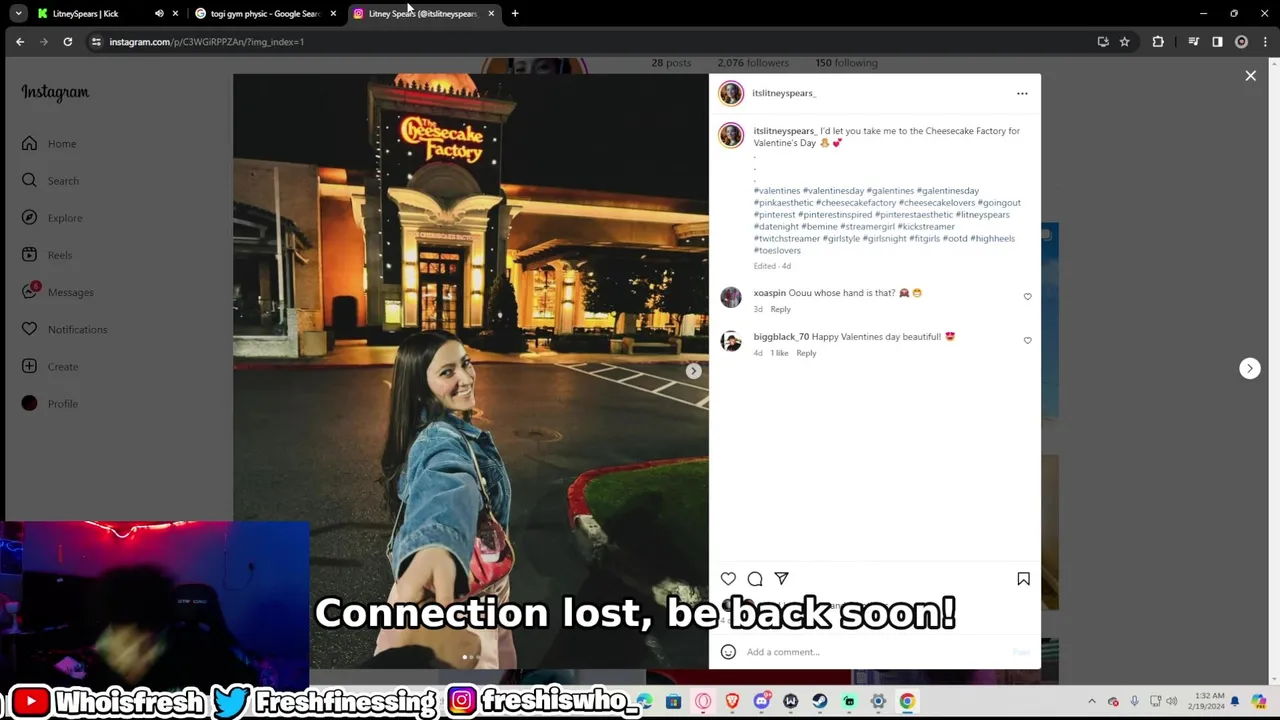This screenshot has height=720, width=1280.
Task: Open the taskbar volume control
Action: [1172, 702]
